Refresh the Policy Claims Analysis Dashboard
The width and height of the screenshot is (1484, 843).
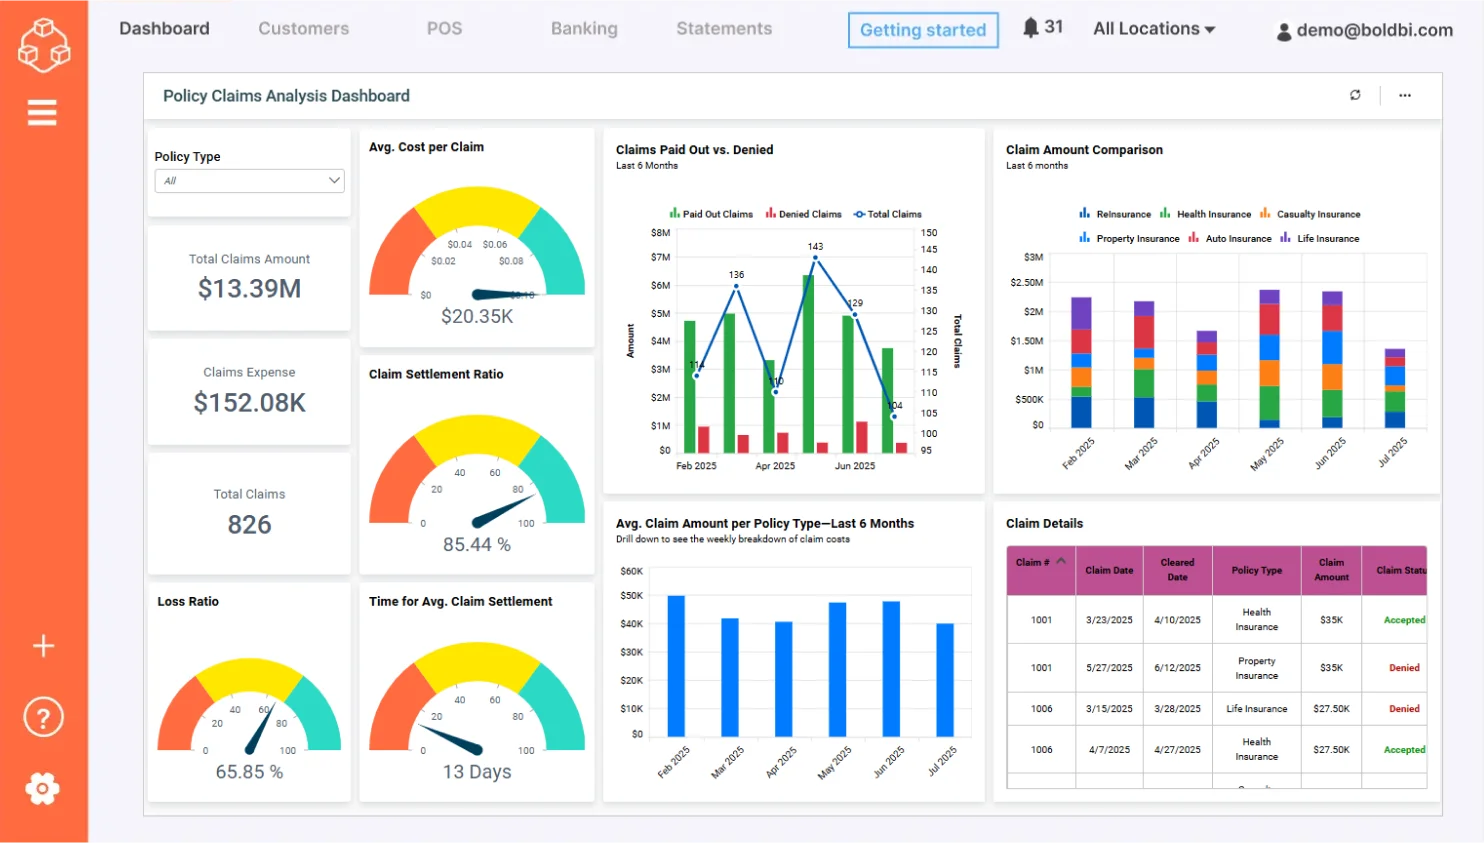[1355, 95]
